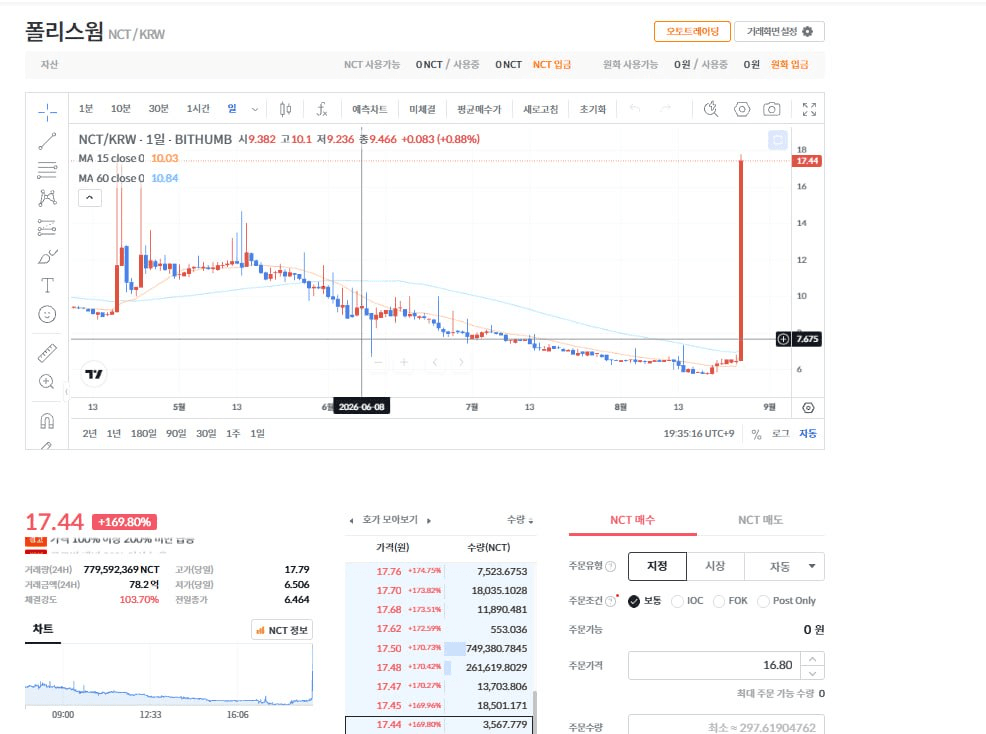
Task: Click the 오토트레이딩 button
Action: coord(692,31)
